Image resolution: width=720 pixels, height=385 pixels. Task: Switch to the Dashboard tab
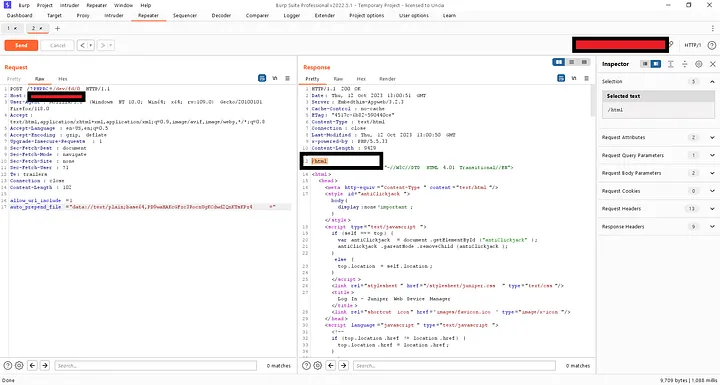tap(19, 16)
